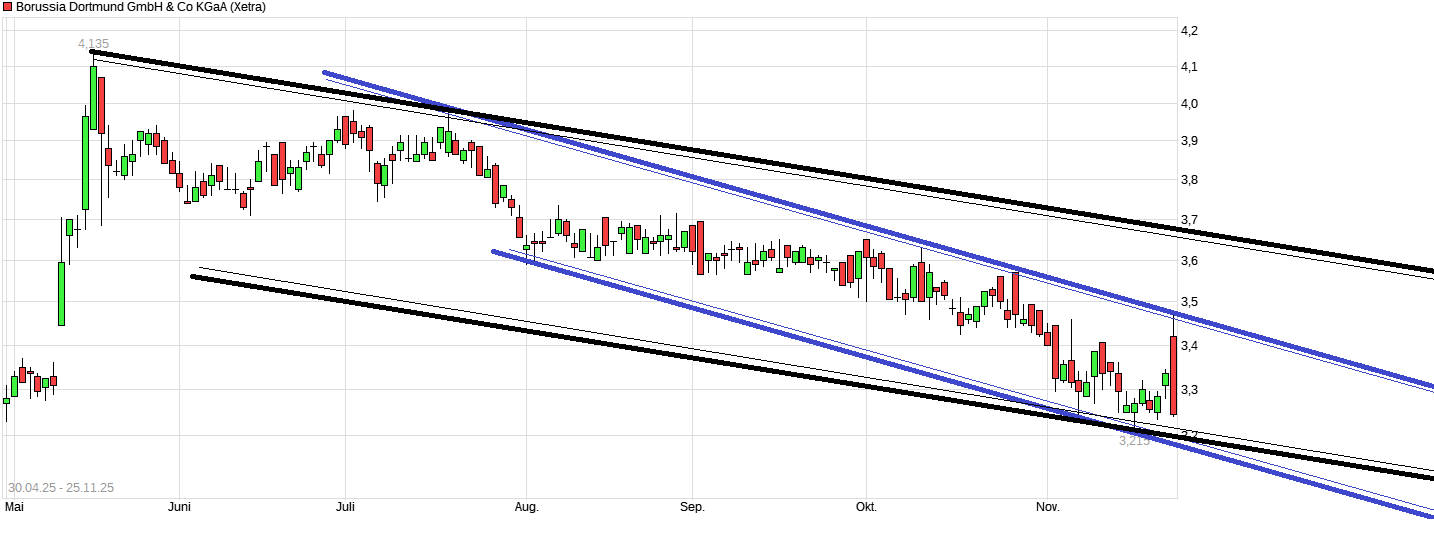Viewport: 1434px width, 535px height.
Task: Select the 3,215 low price annotation
Action: pos(1134,440)
